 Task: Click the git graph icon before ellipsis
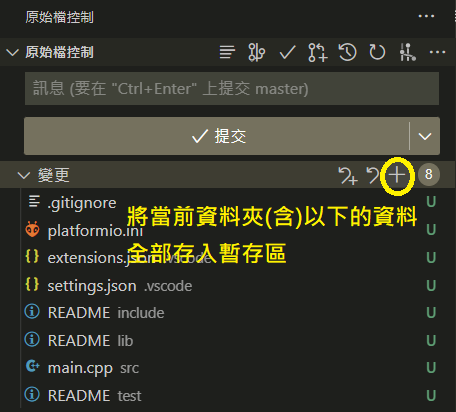[407, 52]
